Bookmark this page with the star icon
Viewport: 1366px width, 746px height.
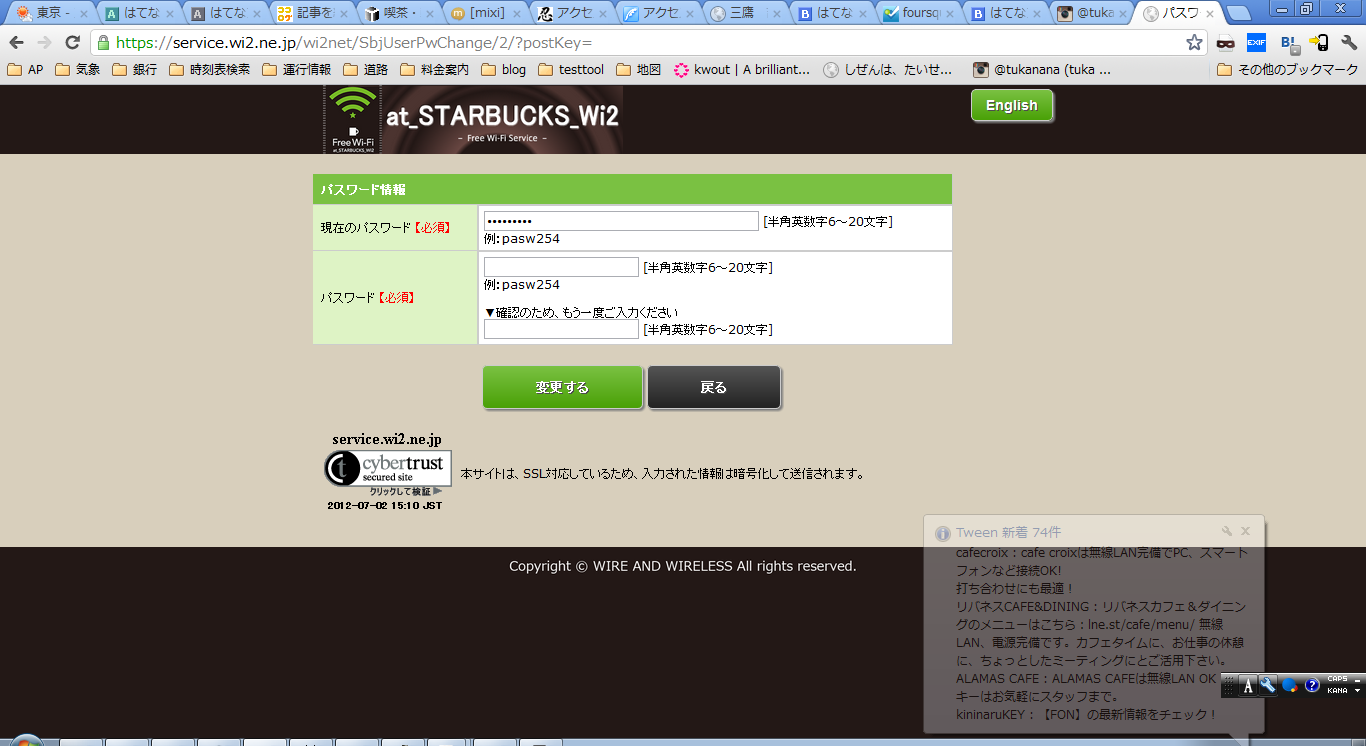[1194, 42]
